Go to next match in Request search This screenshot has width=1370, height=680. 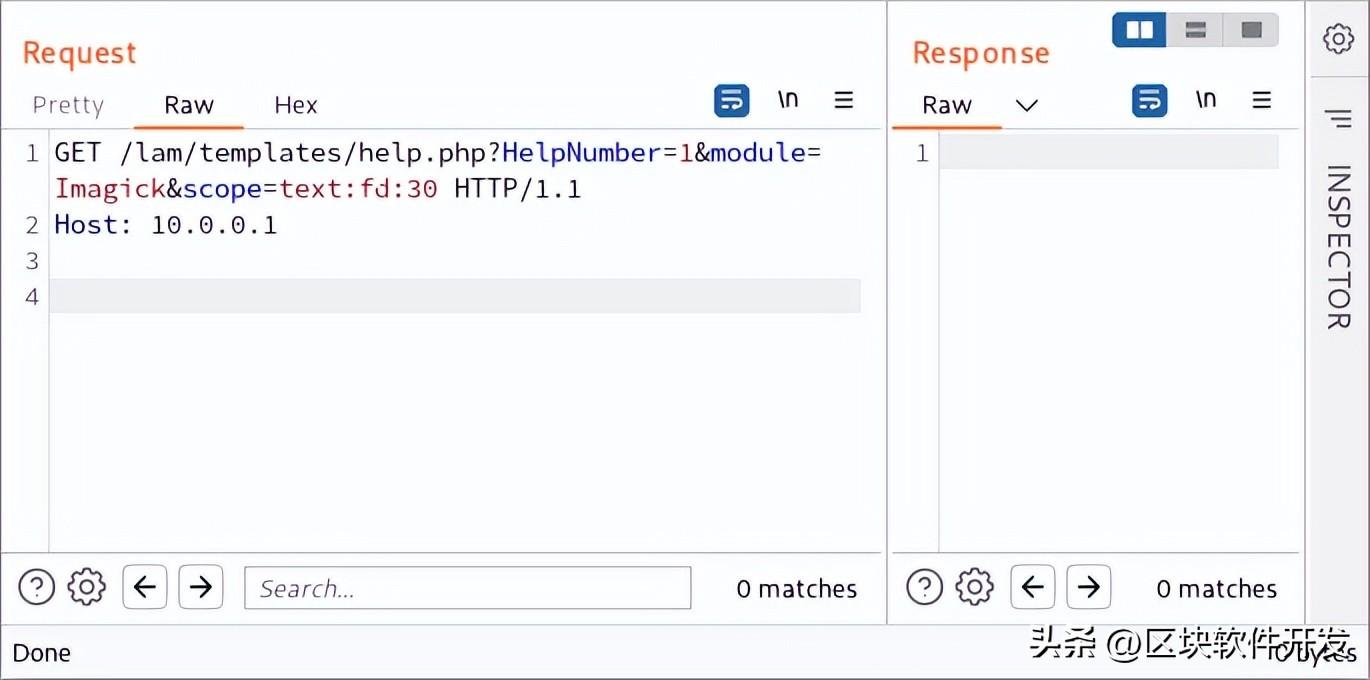click(201, 587)
